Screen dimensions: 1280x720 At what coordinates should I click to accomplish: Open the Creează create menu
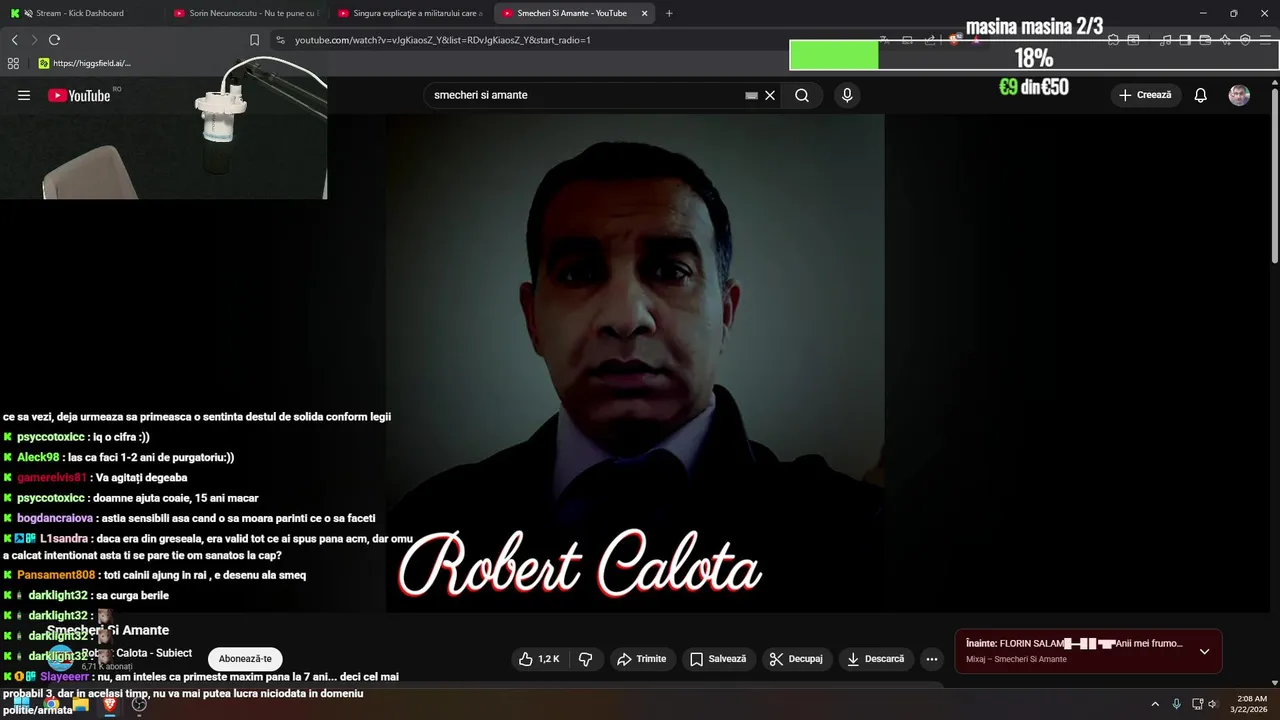[1145, 95]
